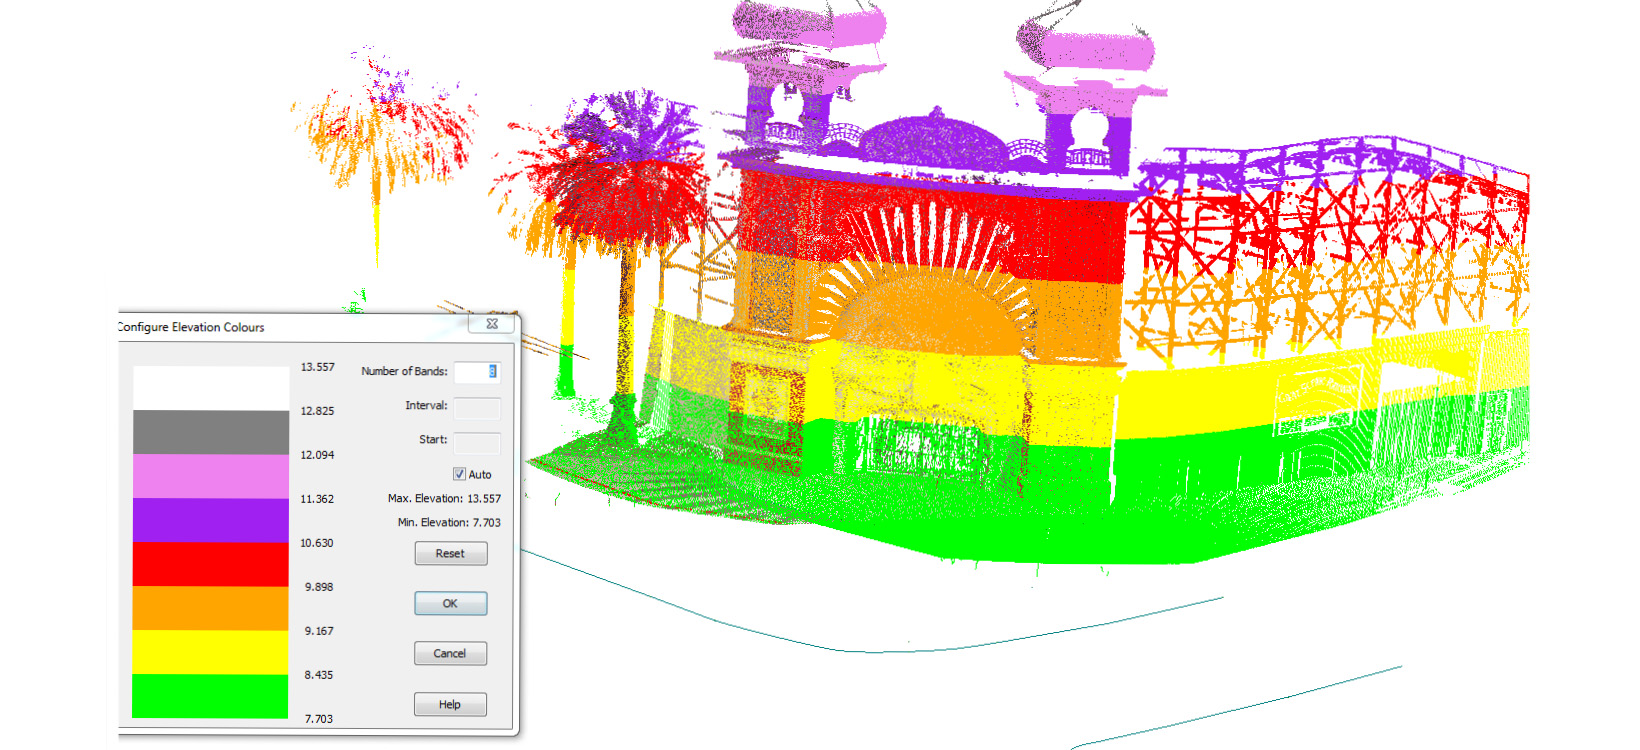The width and height of the screenshot is (1640, 750).
Task: Click in the Number of Bands field
Action: (x=476, y=372)
